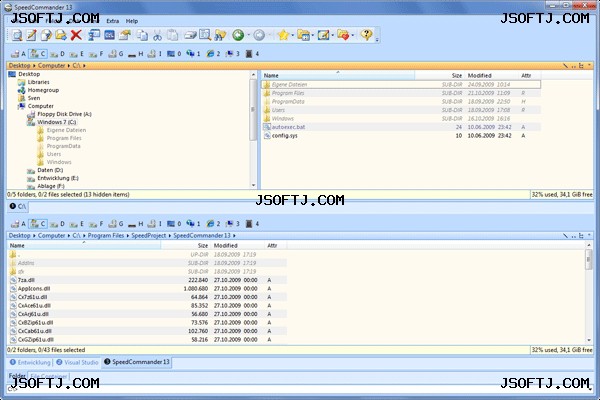Viewport: 600px width, 400px height.
Task: Click the question mark Help toolbar icon
Action: 366,35
